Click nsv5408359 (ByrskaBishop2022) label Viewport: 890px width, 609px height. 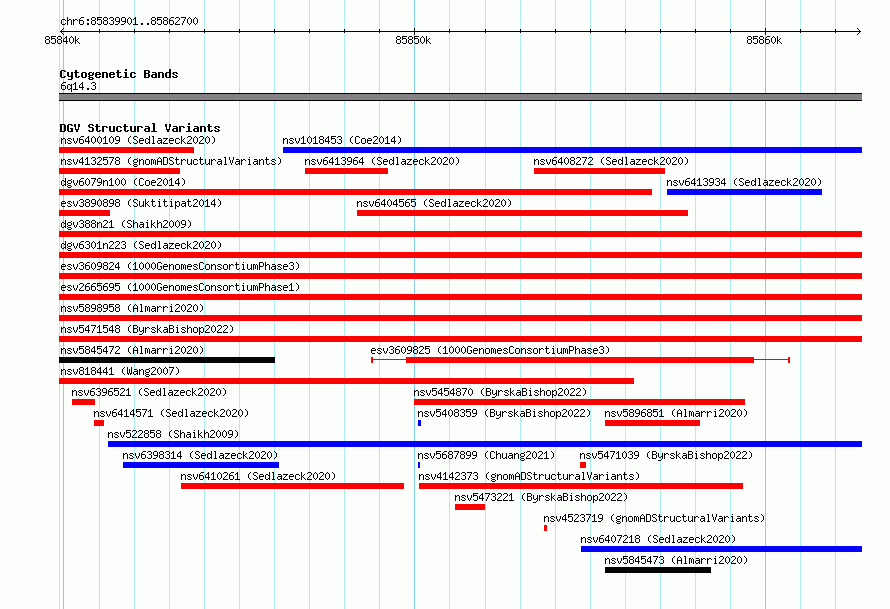(x=504, y=413)
